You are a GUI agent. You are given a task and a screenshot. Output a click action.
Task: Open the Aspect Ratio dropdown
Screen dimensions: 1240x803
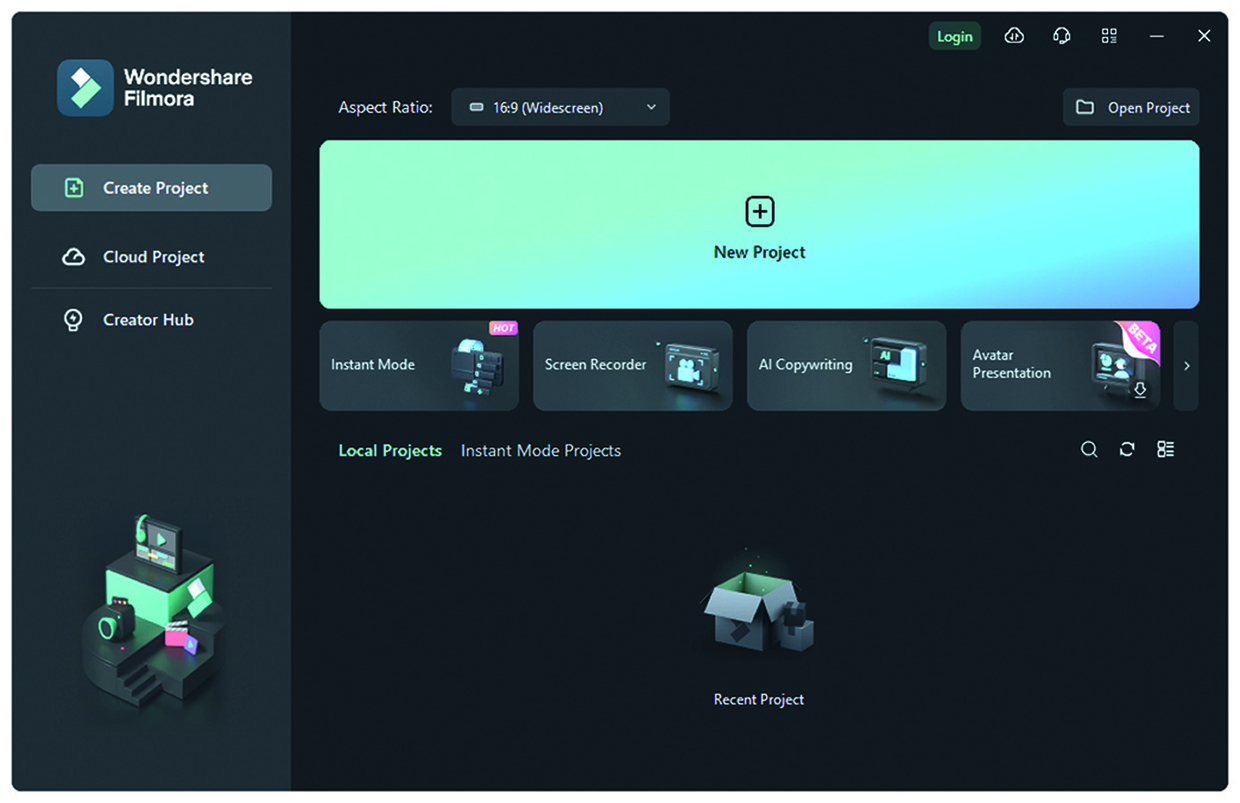(x=560, y=107)
